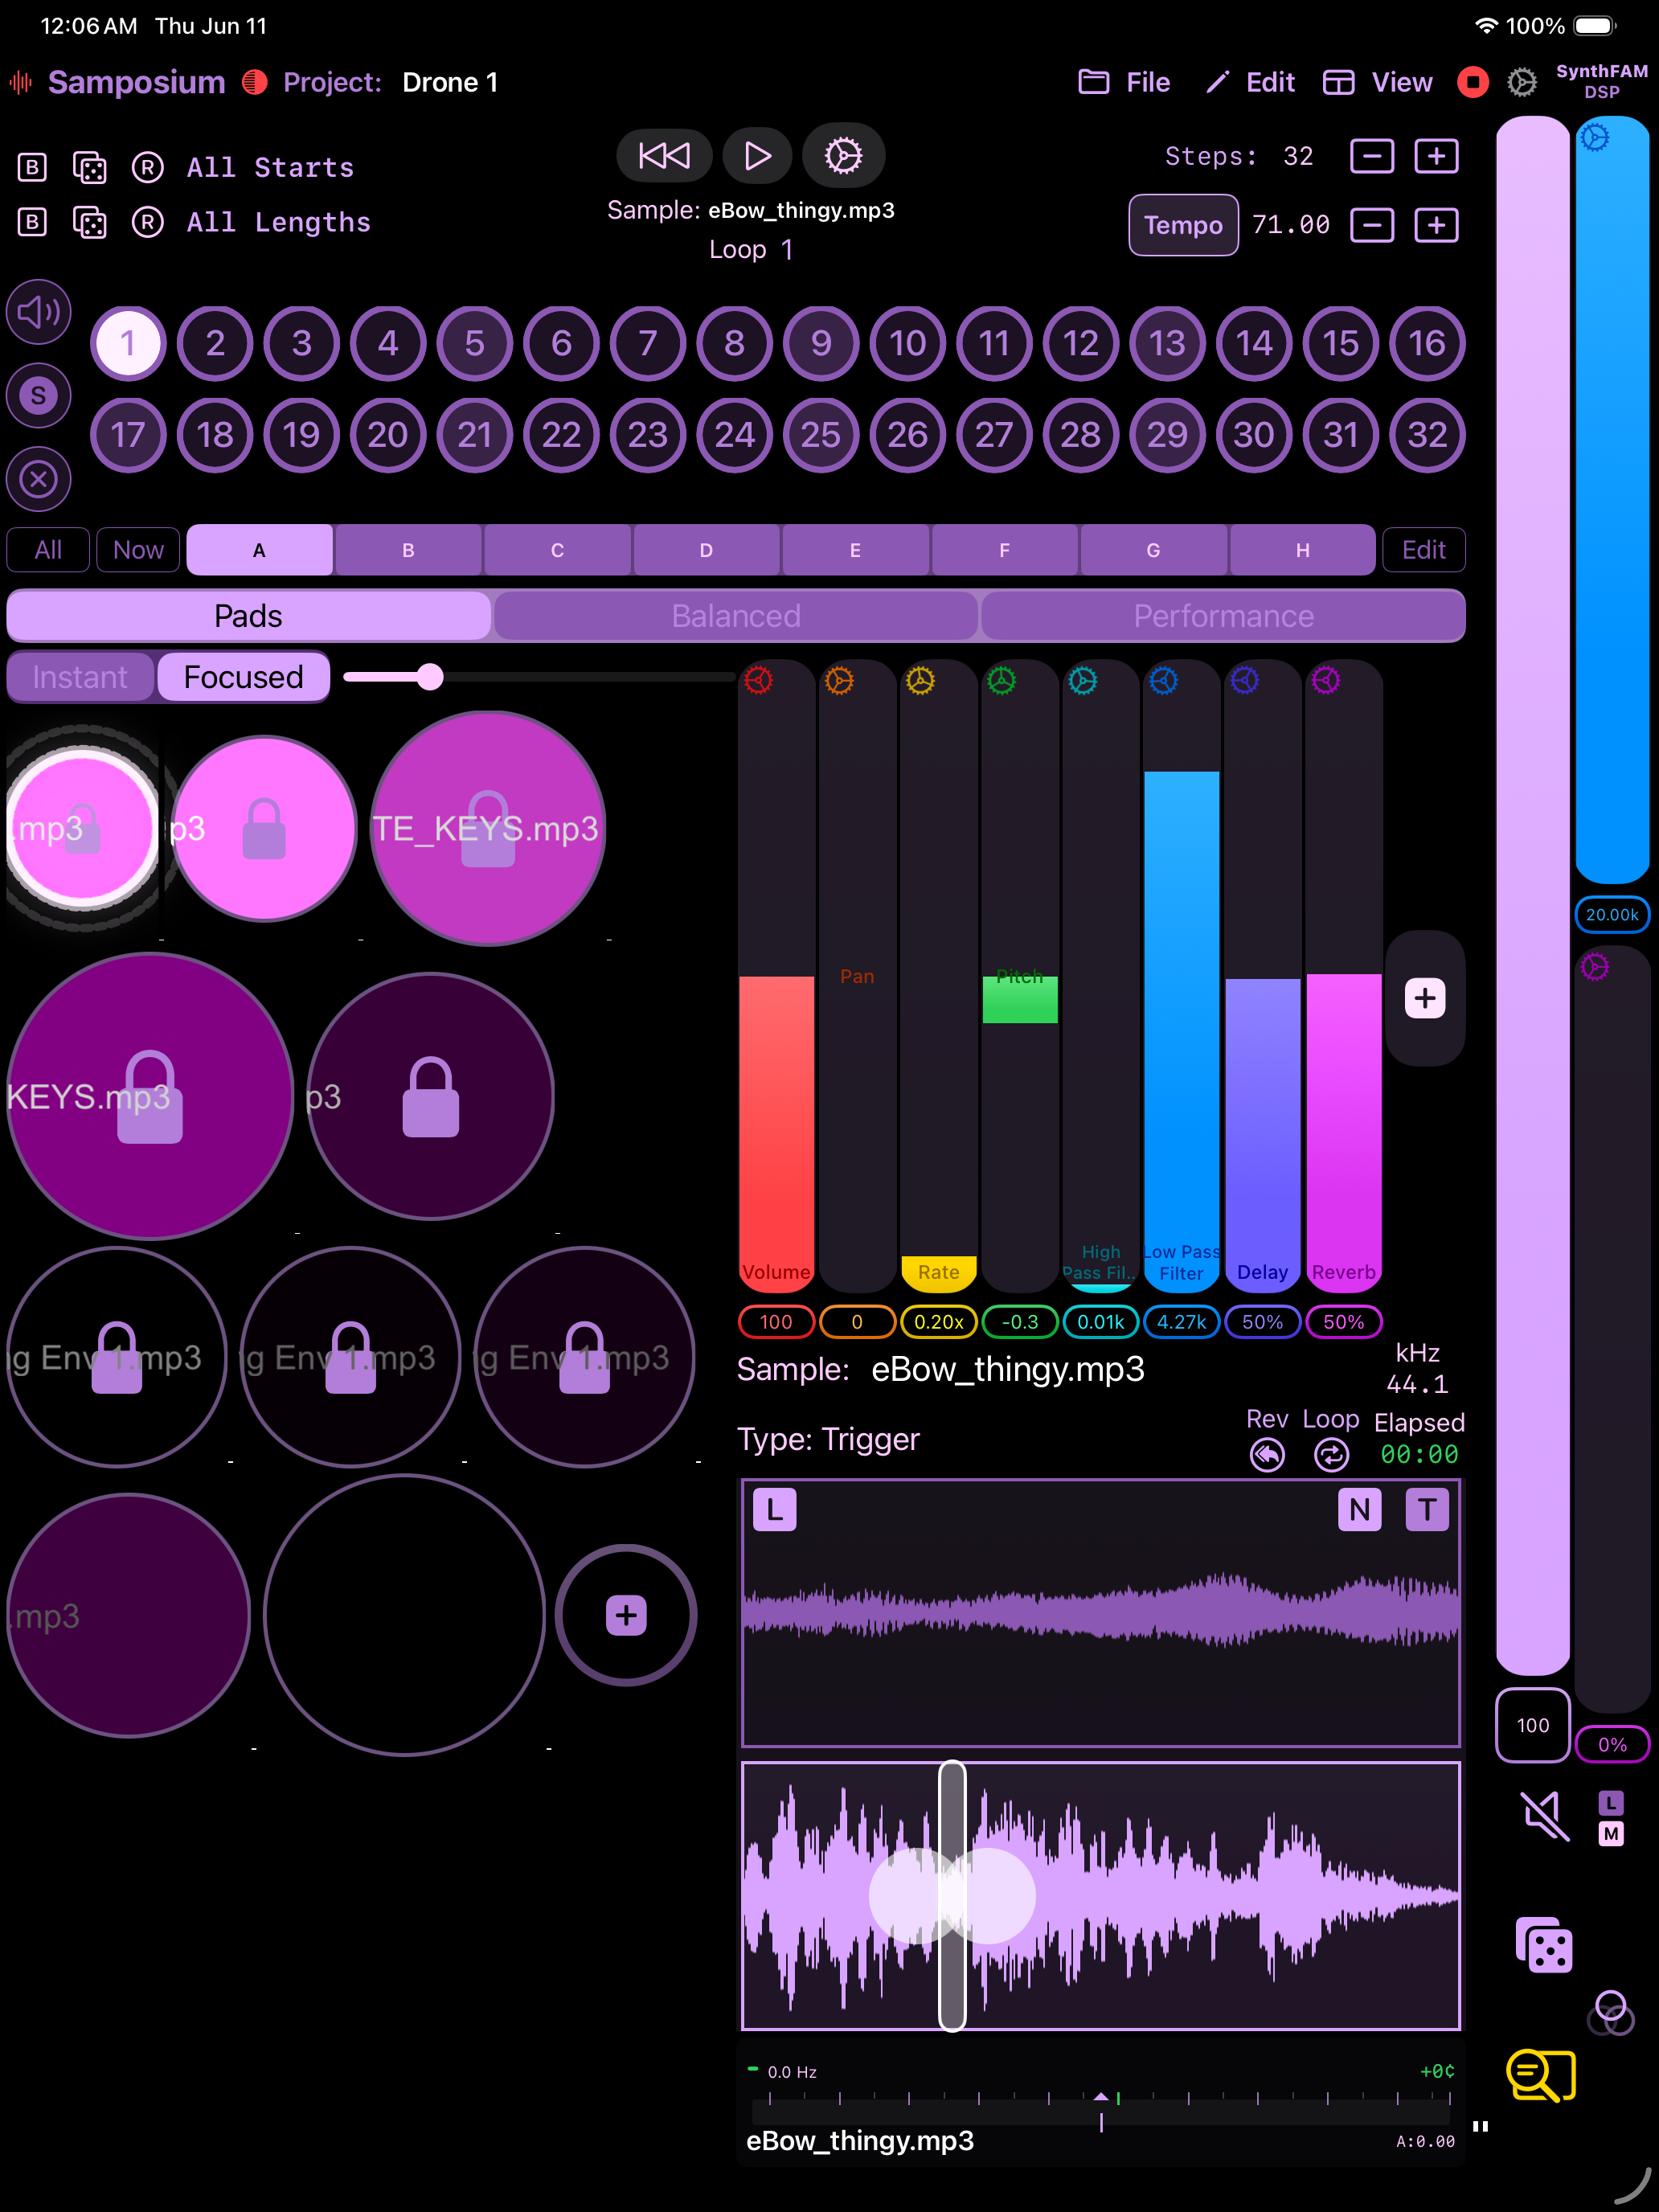Reset All Starts with R icon
Viewport: 1659px width, 2212px height.
148,167
